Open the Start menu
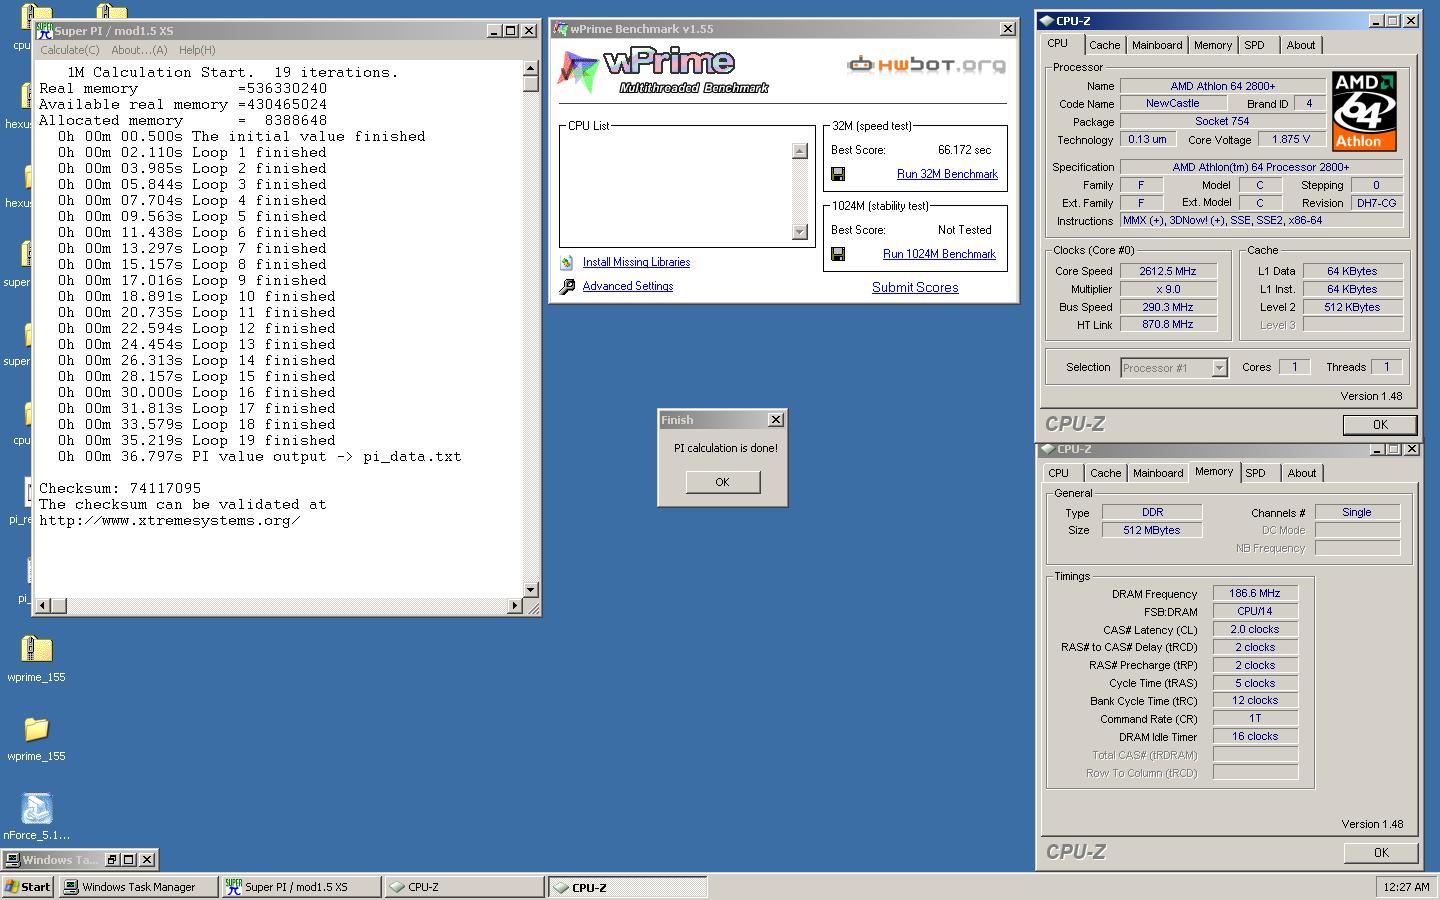 coord(28,887)
